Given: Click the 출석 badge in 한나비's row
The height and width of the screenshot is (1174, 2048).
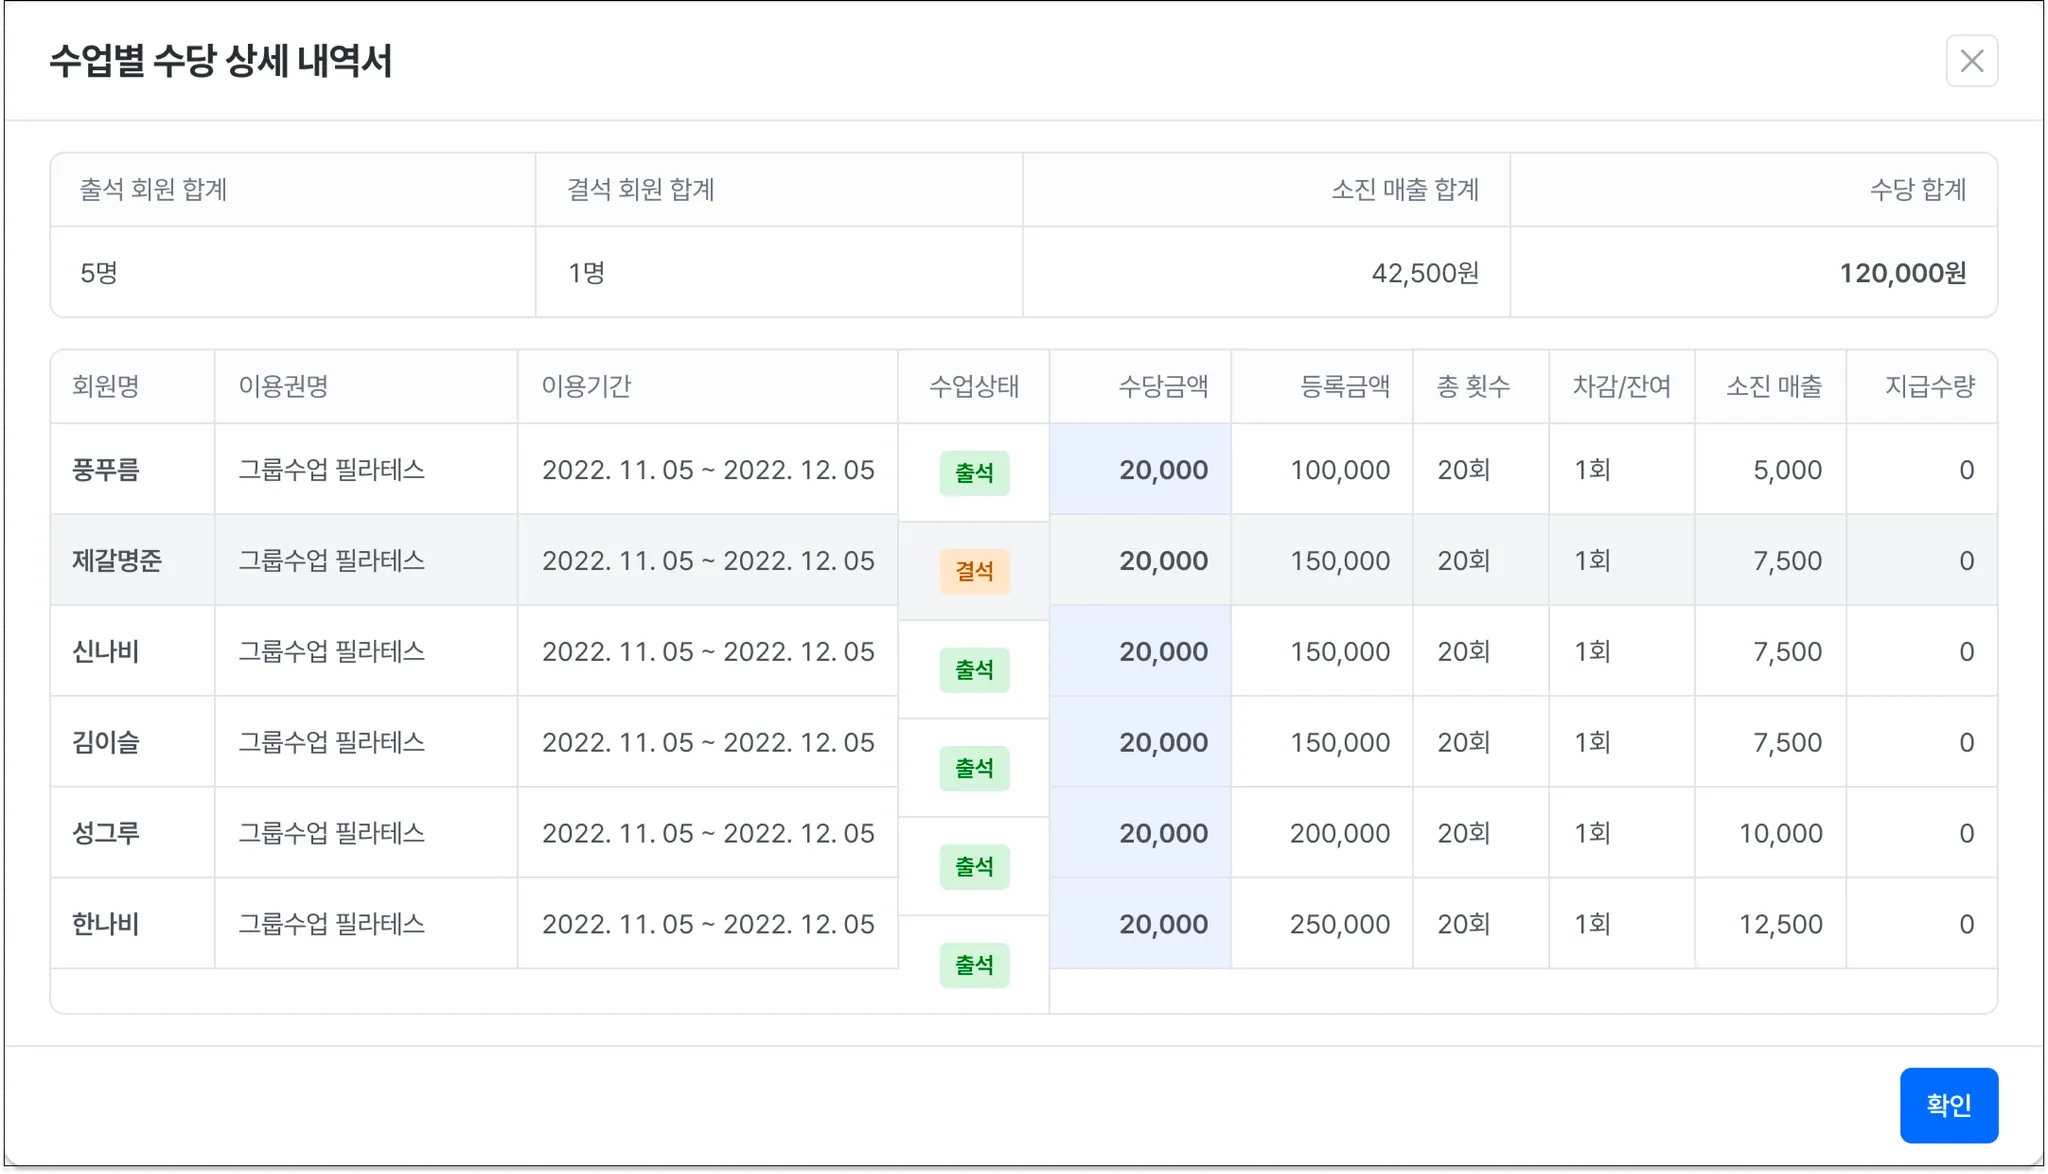Looking at the screenshot, I should pyautogui.click(x=974, y=965).
